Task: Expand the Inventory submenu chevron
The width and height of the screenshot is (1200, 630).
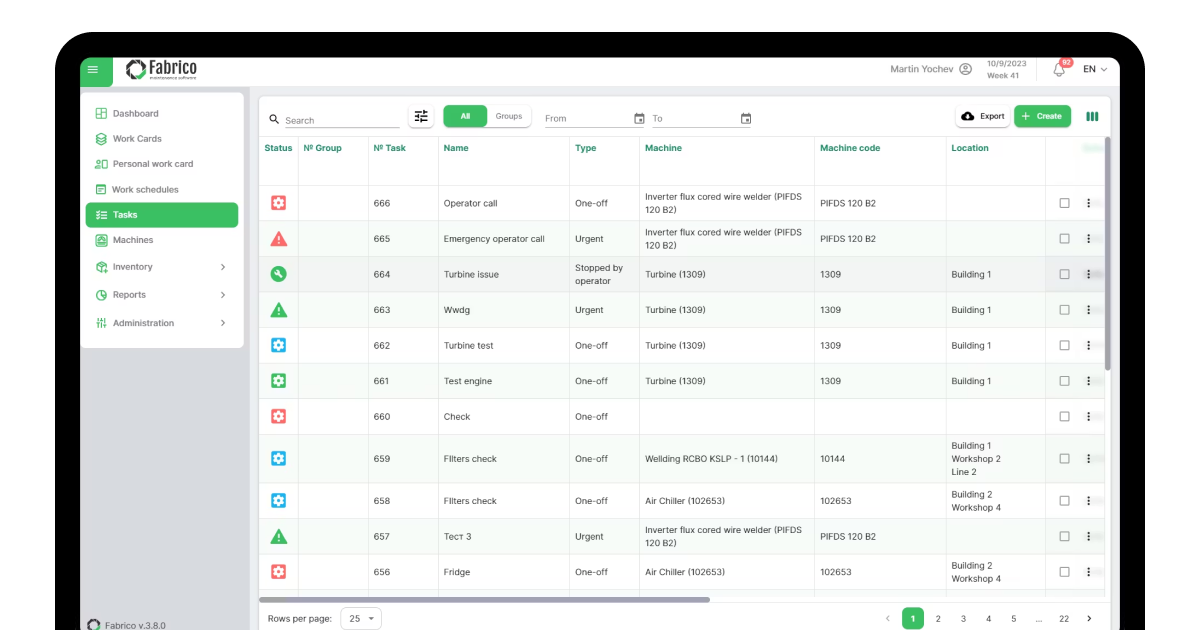Action: (x=223, y=267)
